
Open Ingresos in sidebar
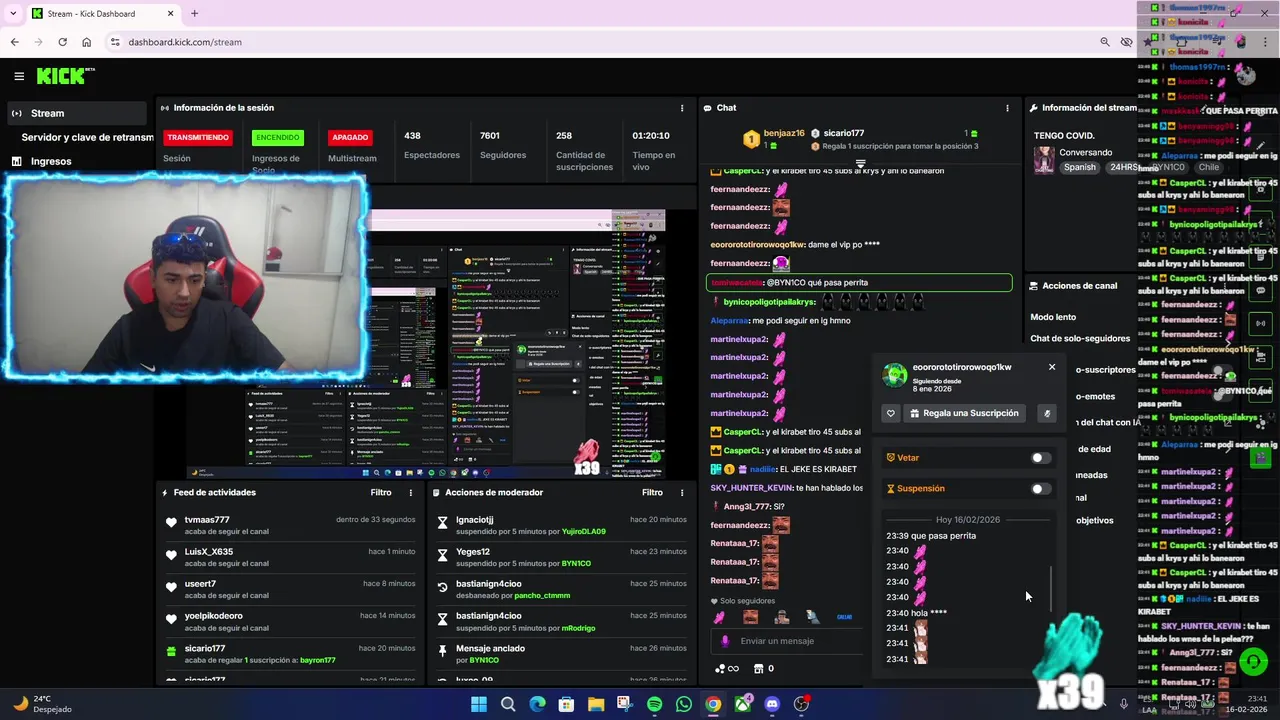51,161
